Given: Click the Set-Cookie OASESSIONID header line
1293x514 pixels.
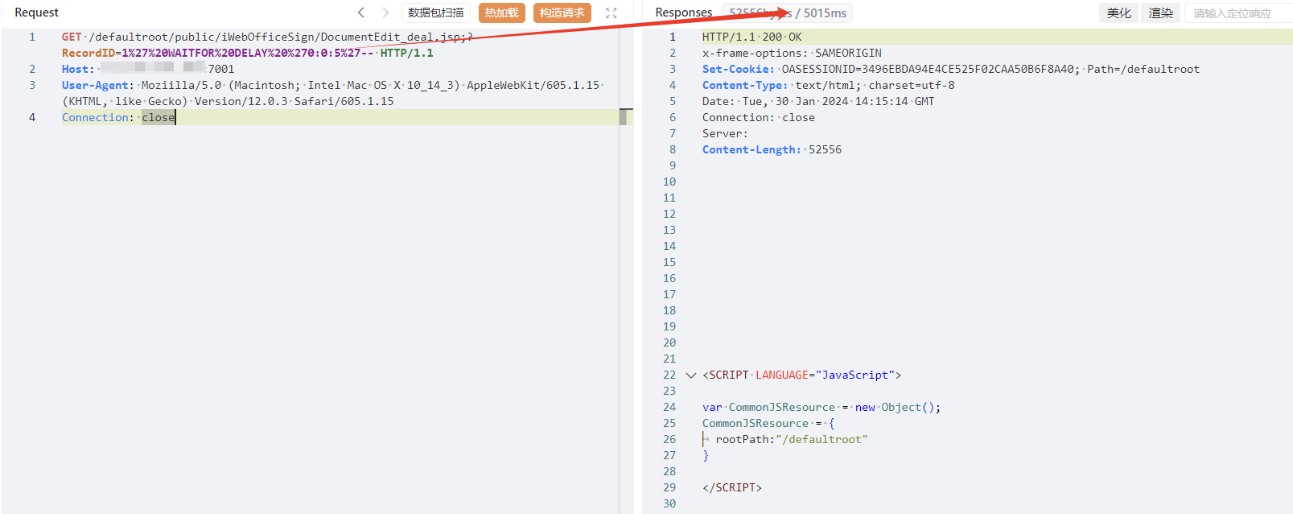Looking at the screenshot, I should point(950,69).
